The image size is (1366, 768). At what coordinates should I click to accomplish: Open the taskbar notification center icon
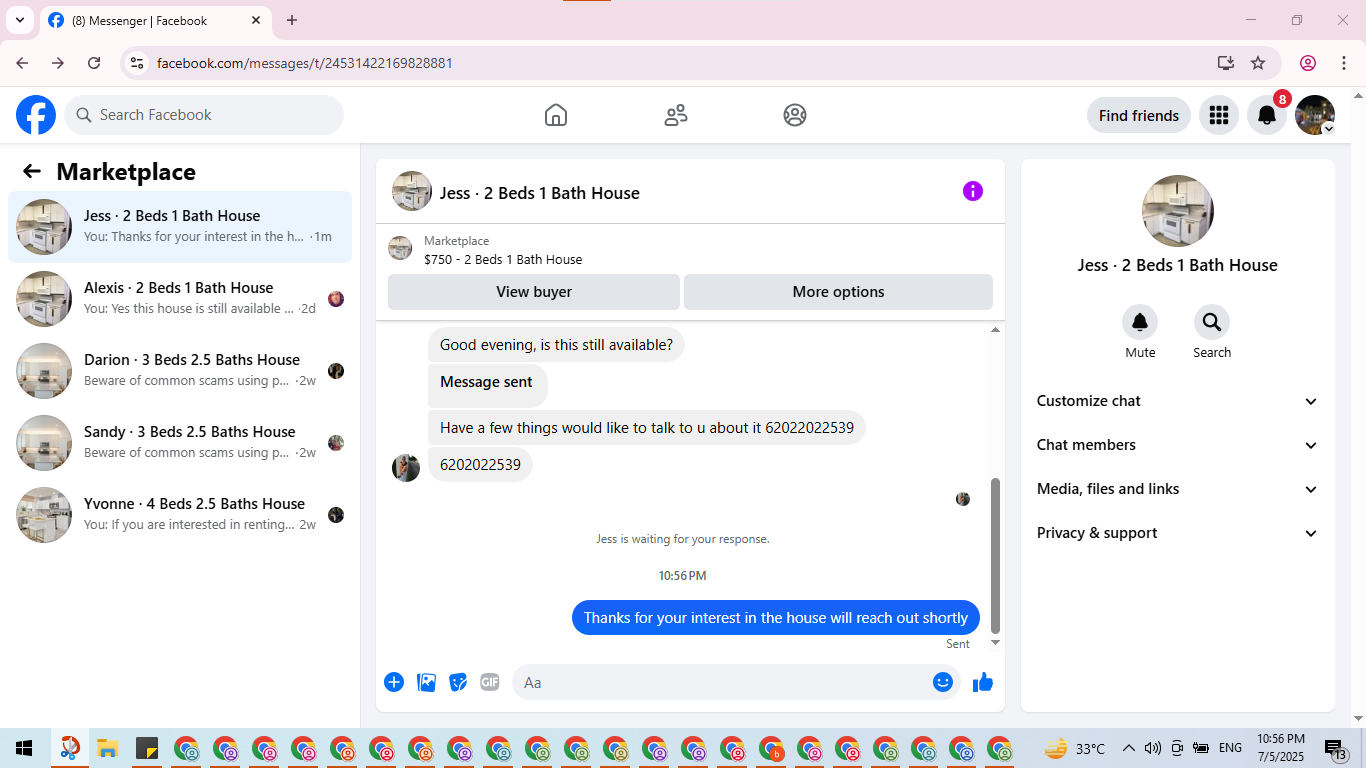click(1335, 748)
